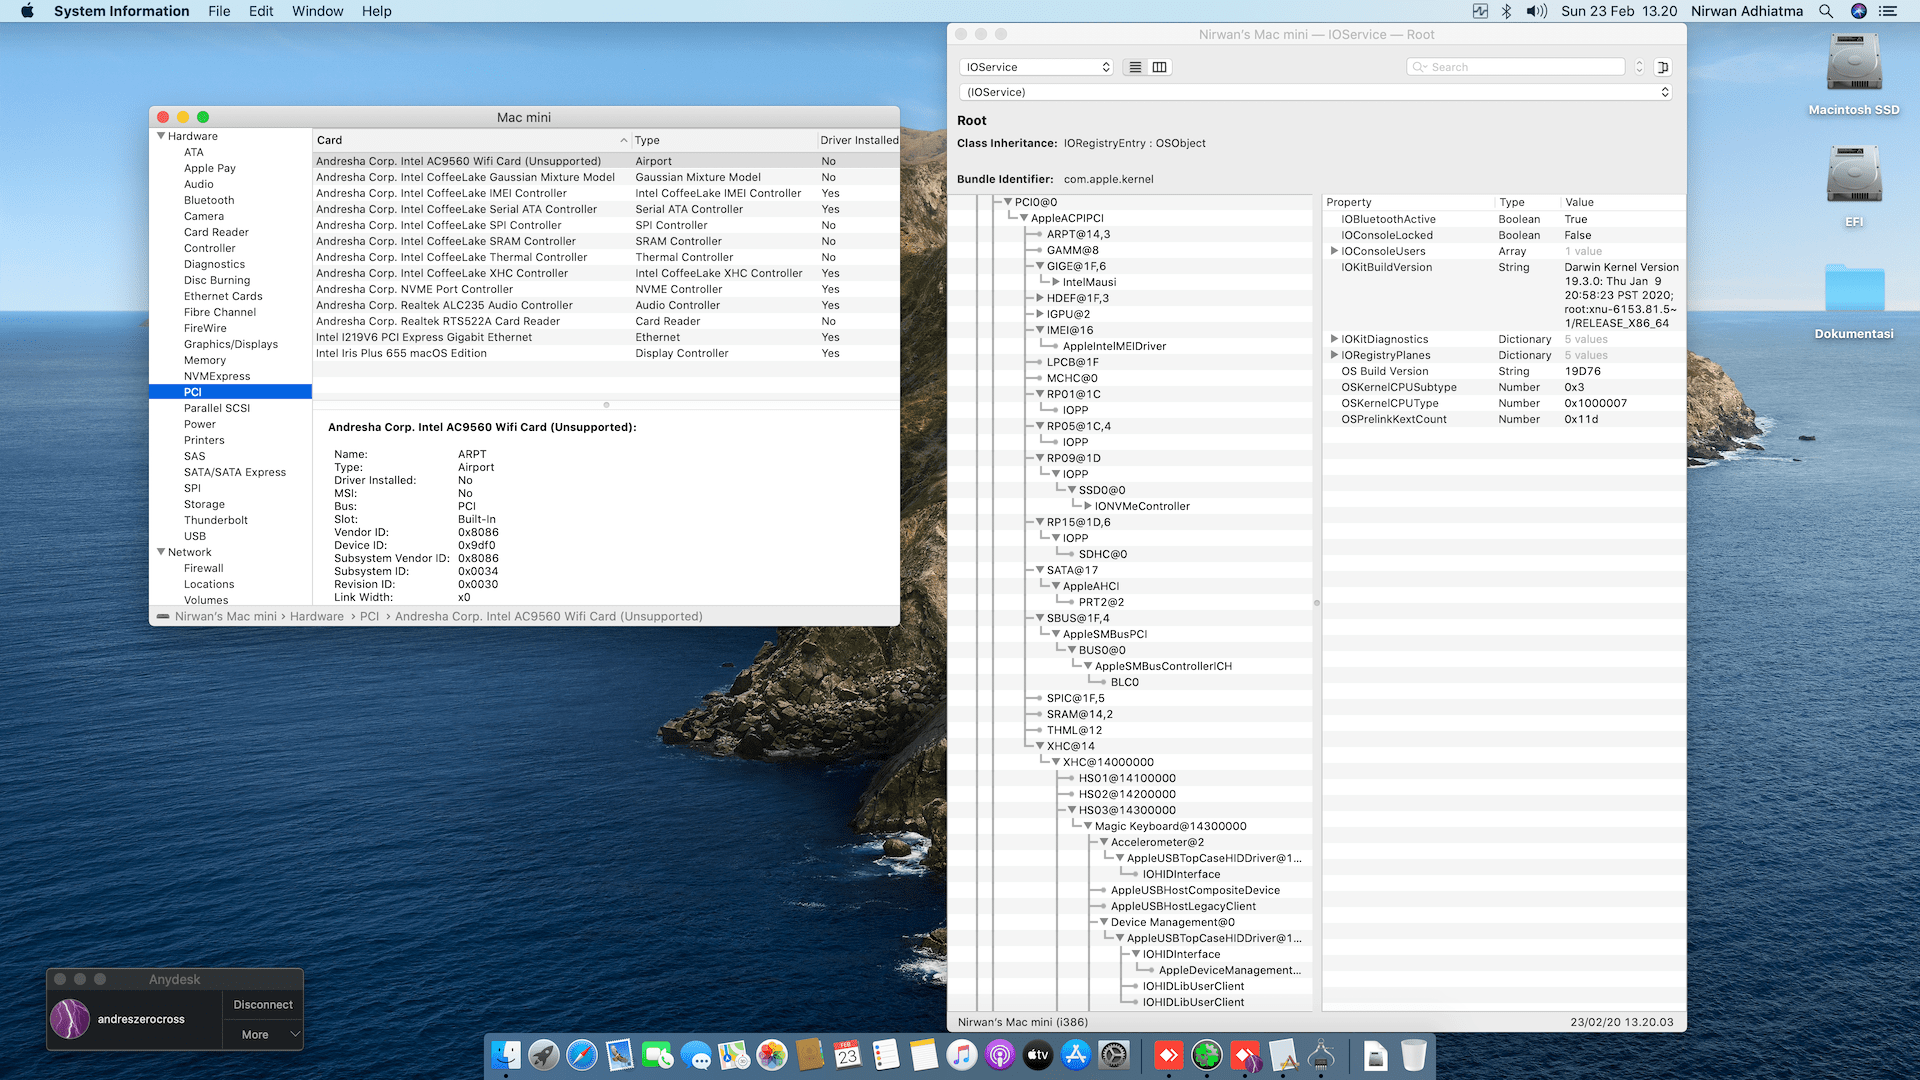The width and height of the screenshot is (1920, 1080).
Task: Open Mail stamp icon in Dock
Action: [x=620, y=1055]
